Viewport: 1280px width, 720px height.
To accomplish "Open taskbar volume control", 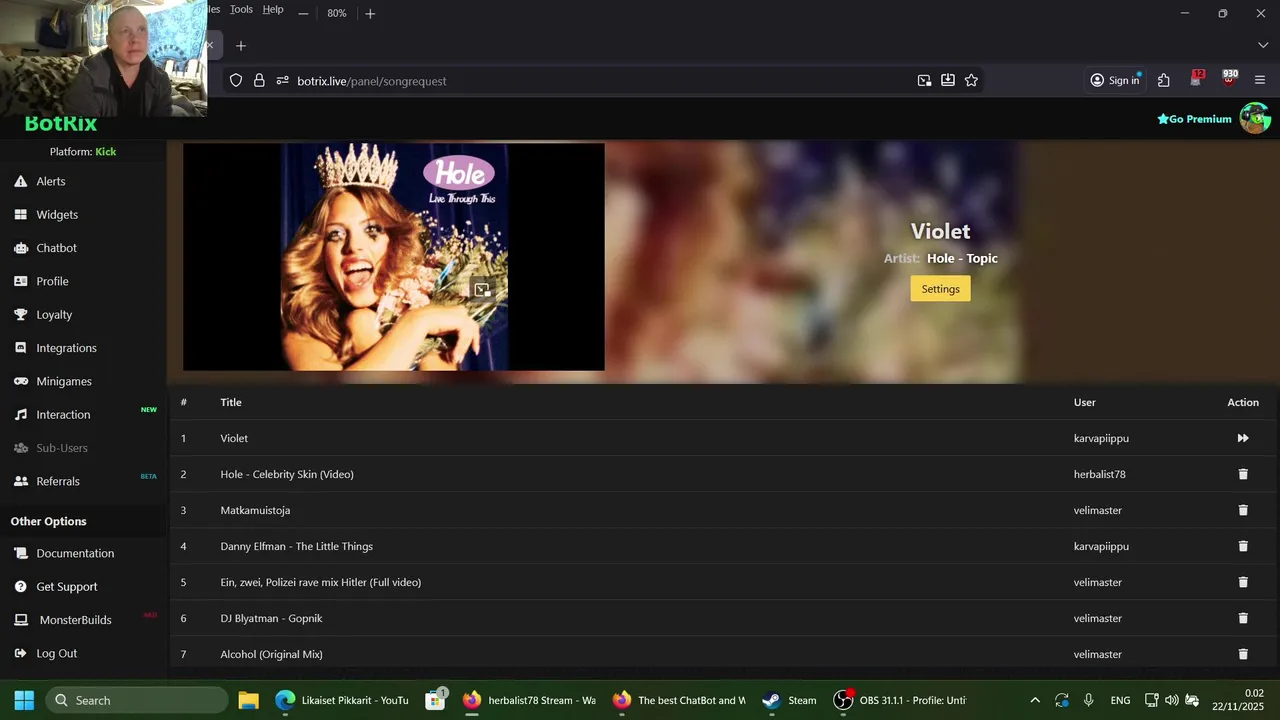I will click(x=1171, y=700).
